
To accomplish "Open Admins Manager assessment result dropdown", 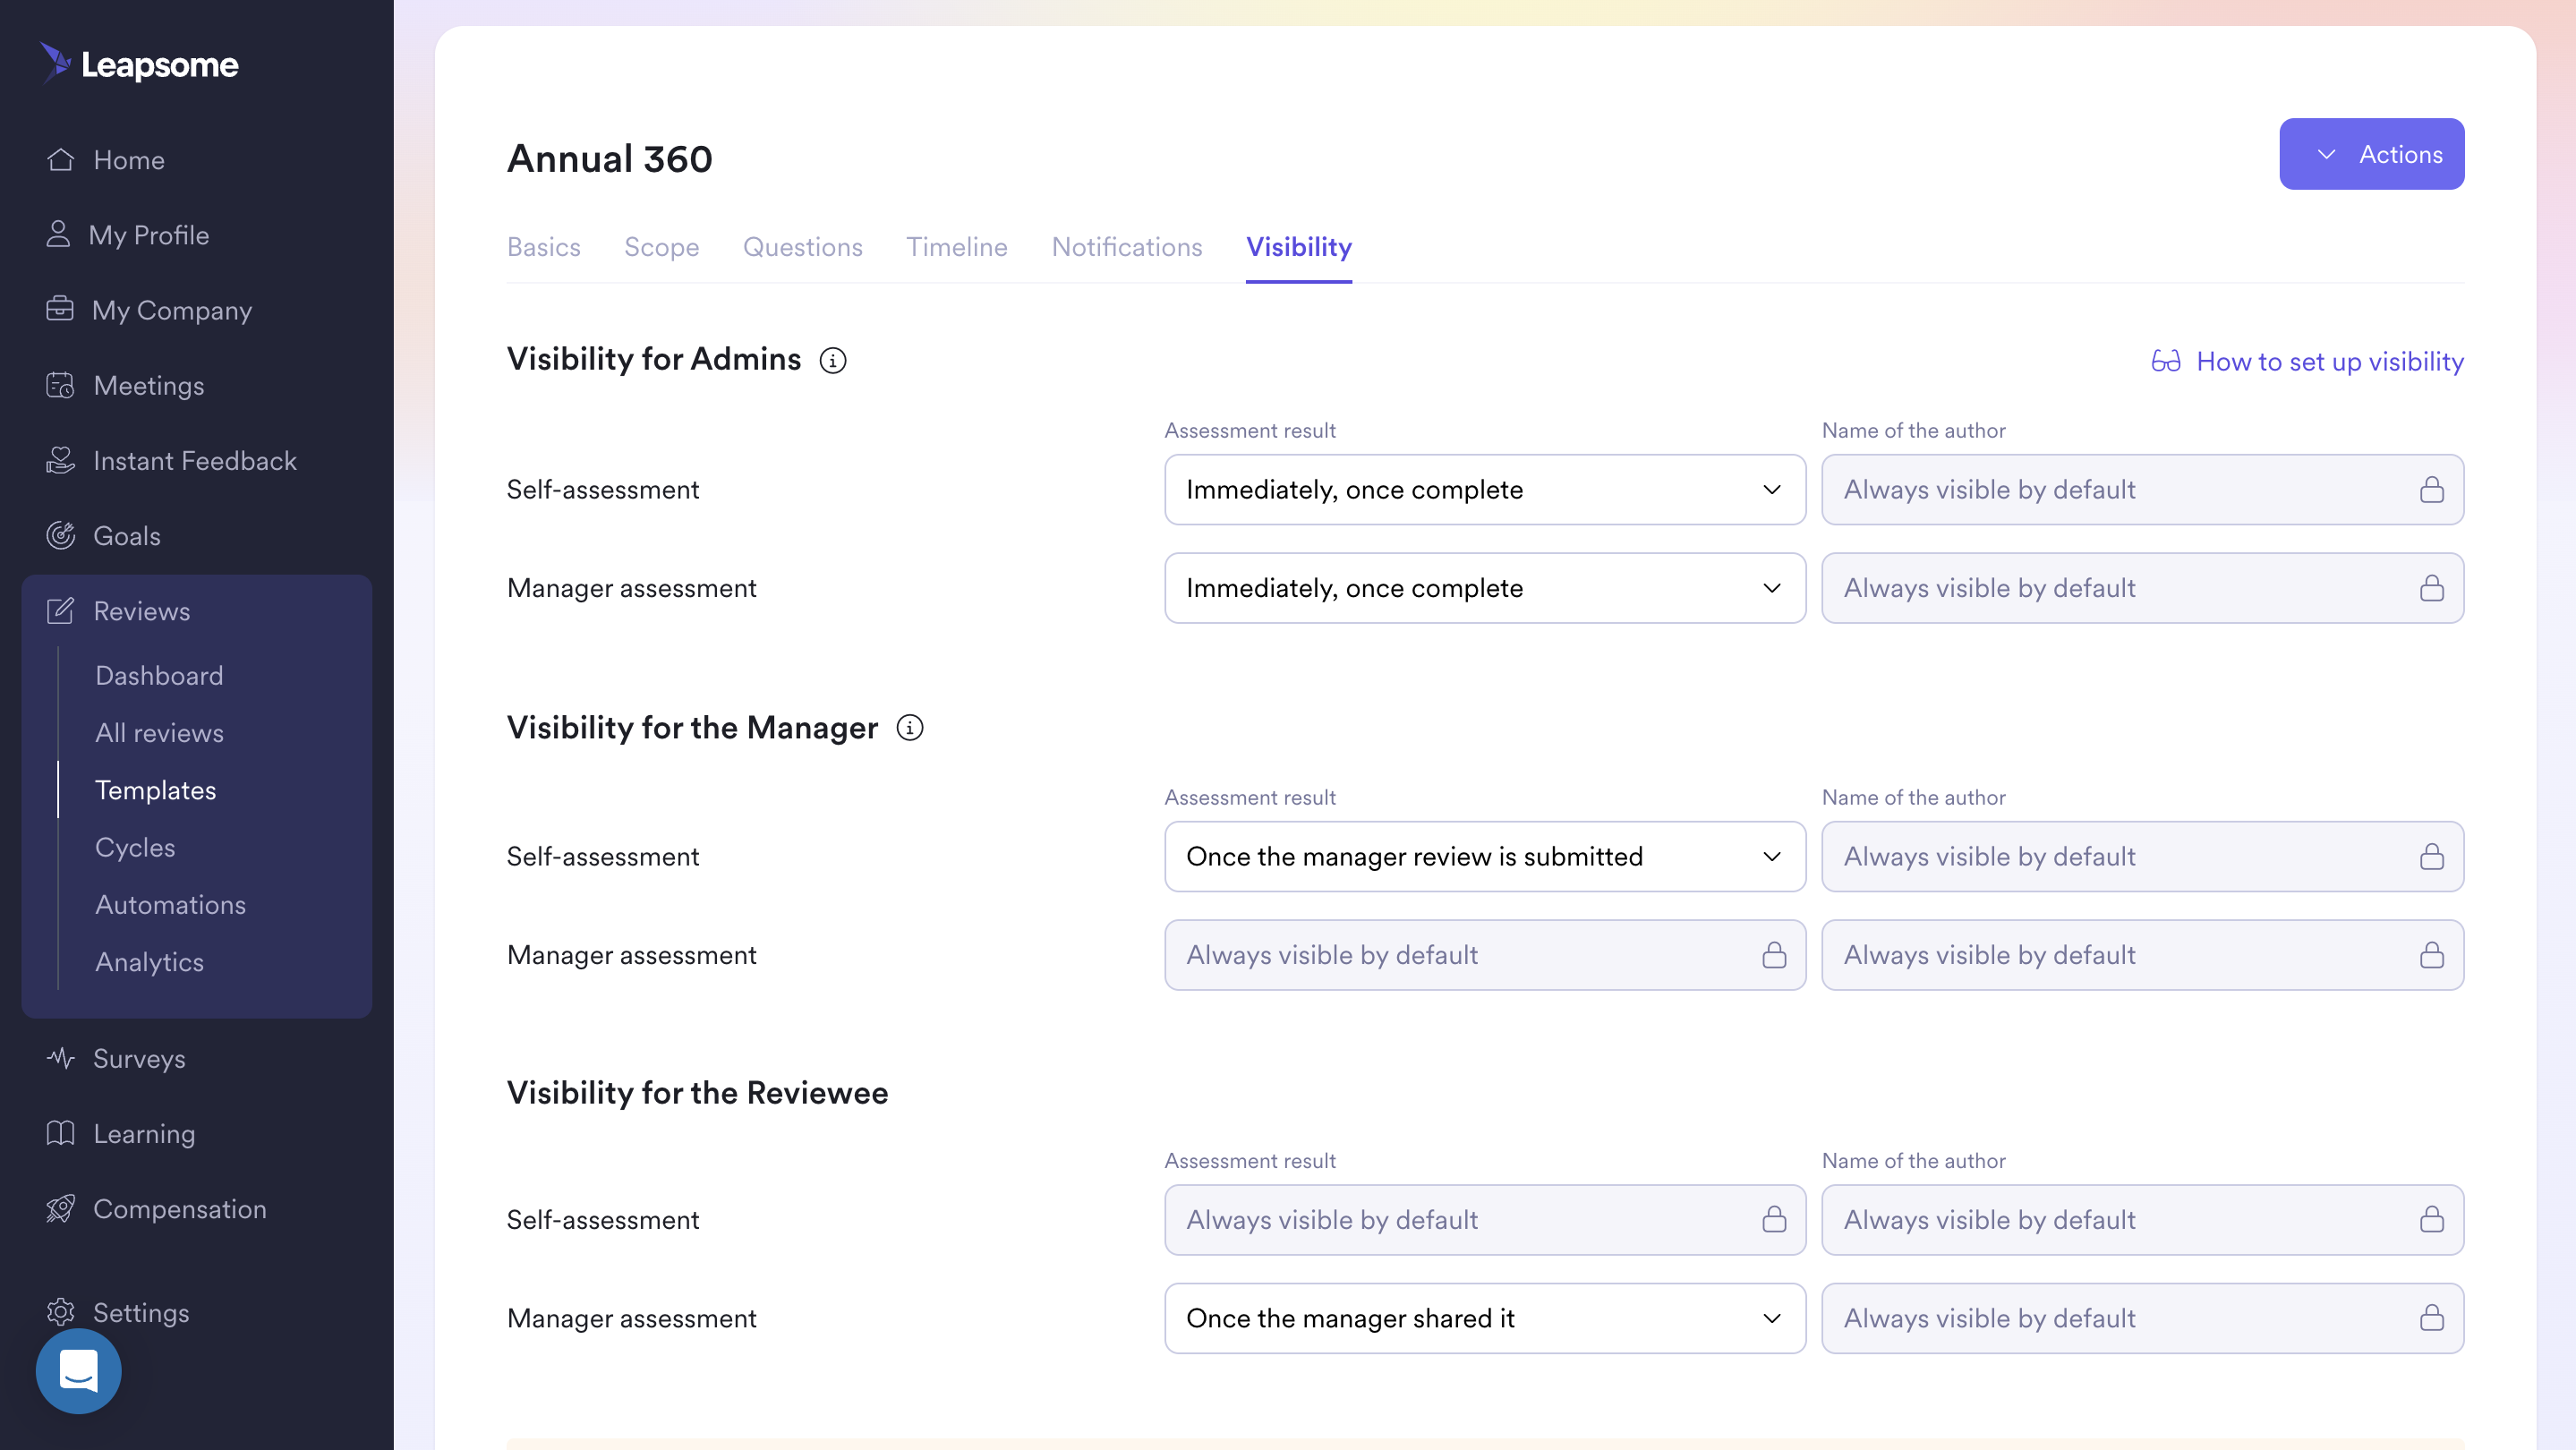I will point(1484,588).
